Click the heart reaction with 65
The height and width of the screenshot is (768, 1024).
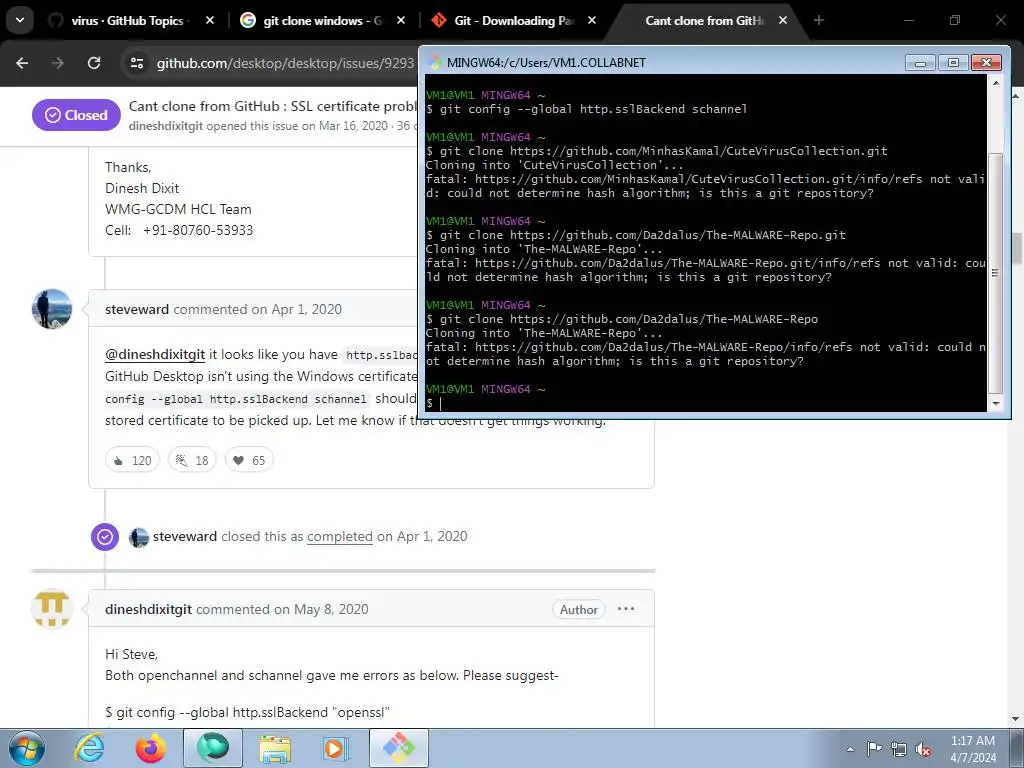coord(249,460)
